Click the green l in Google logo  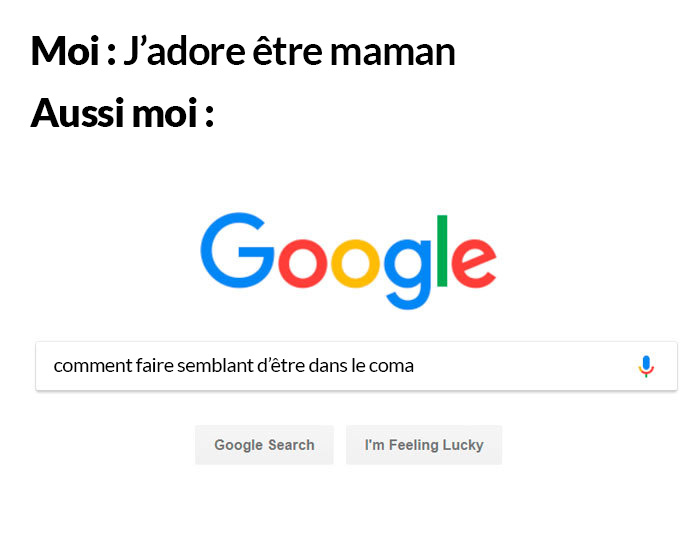[442, 250]
